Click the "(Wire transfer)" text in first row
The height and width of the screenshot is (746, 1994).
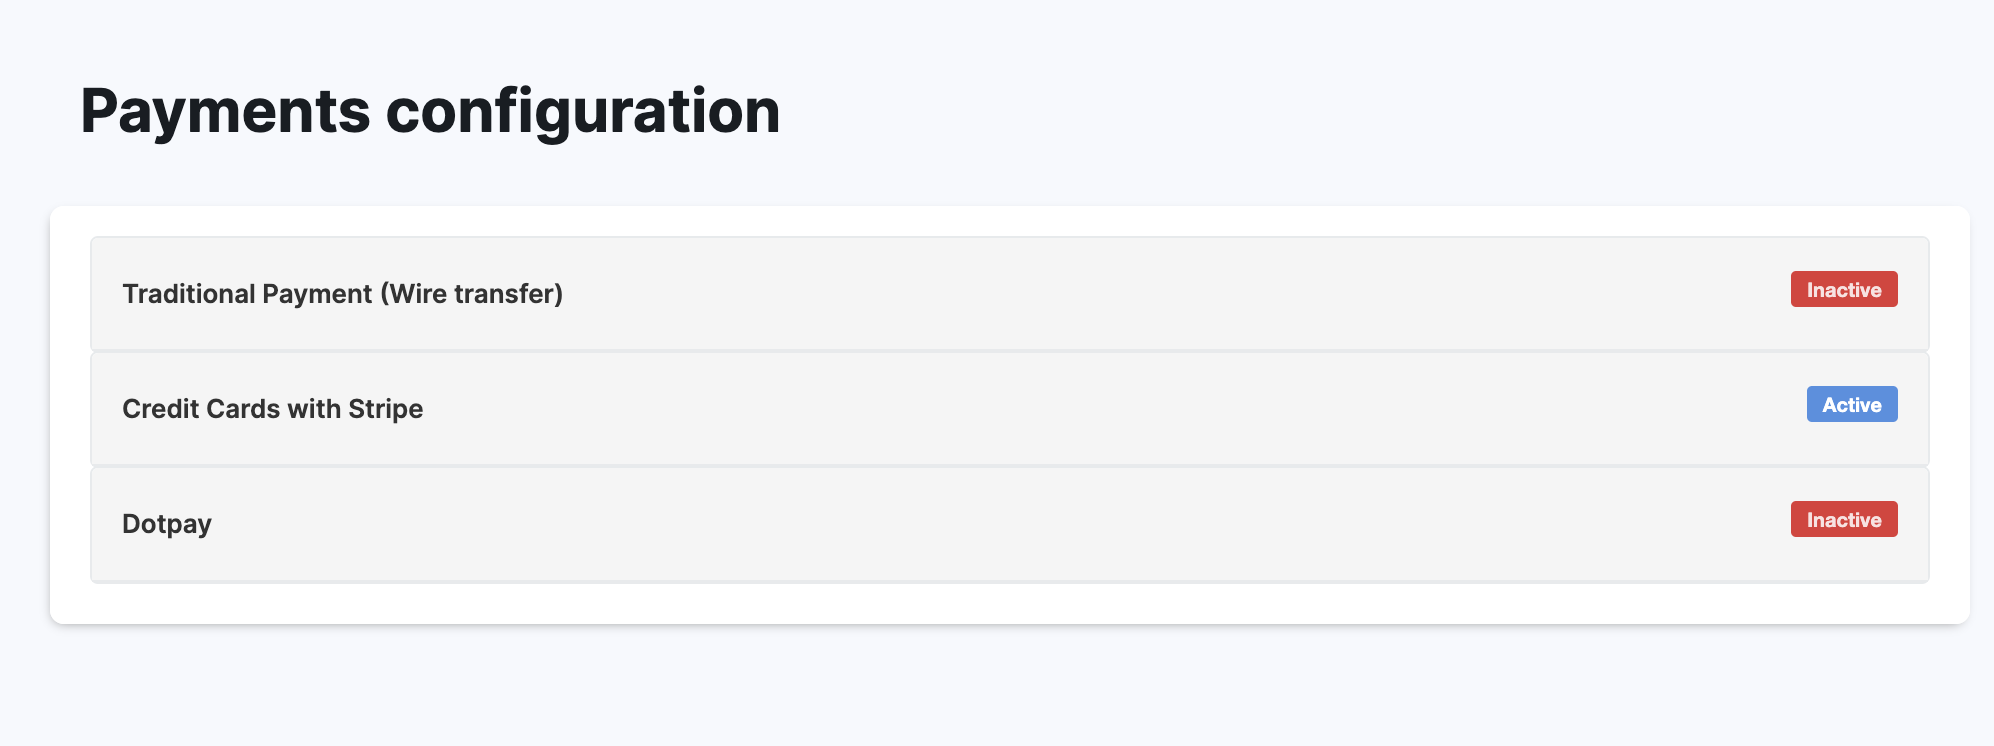click(471, 294)
